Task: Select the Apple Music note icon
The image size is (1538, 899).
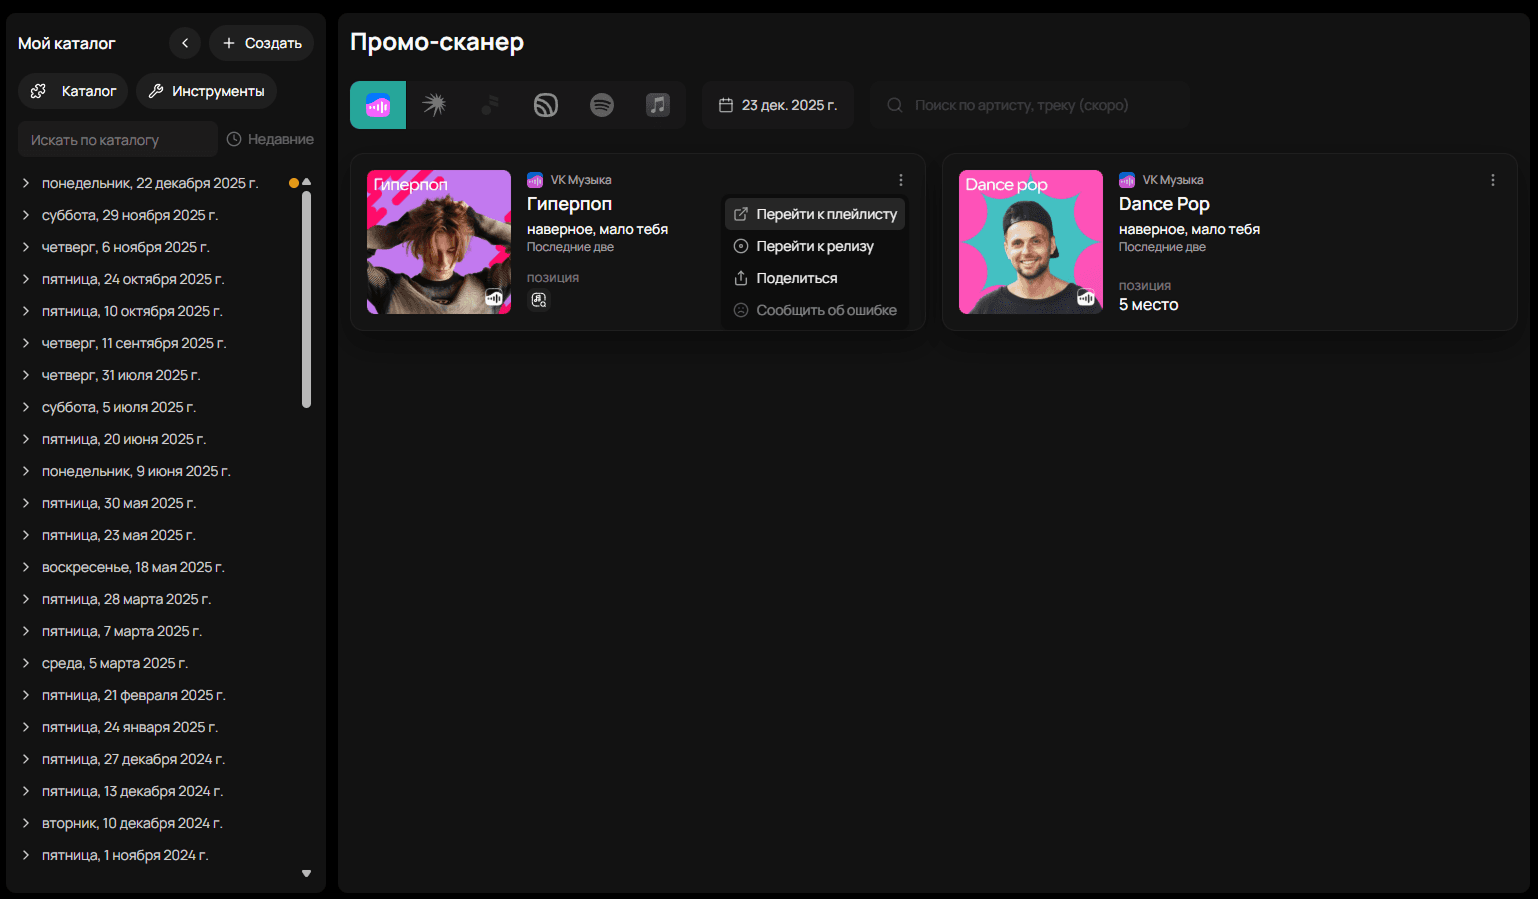Action: coord(658,105)
